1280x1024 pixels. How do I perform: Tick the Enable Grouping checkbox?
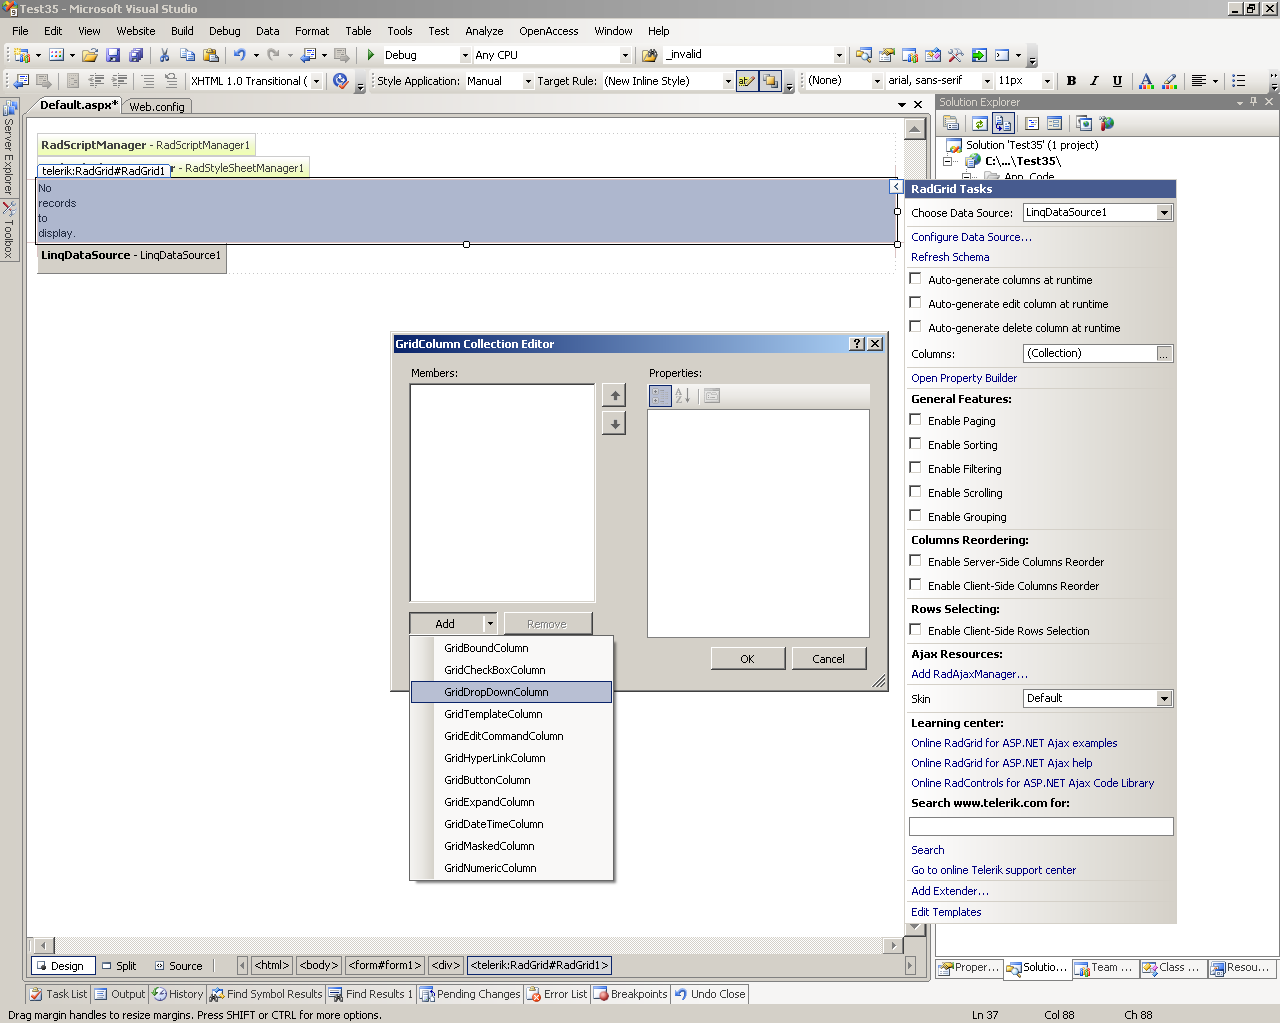(x=915, y=516)
